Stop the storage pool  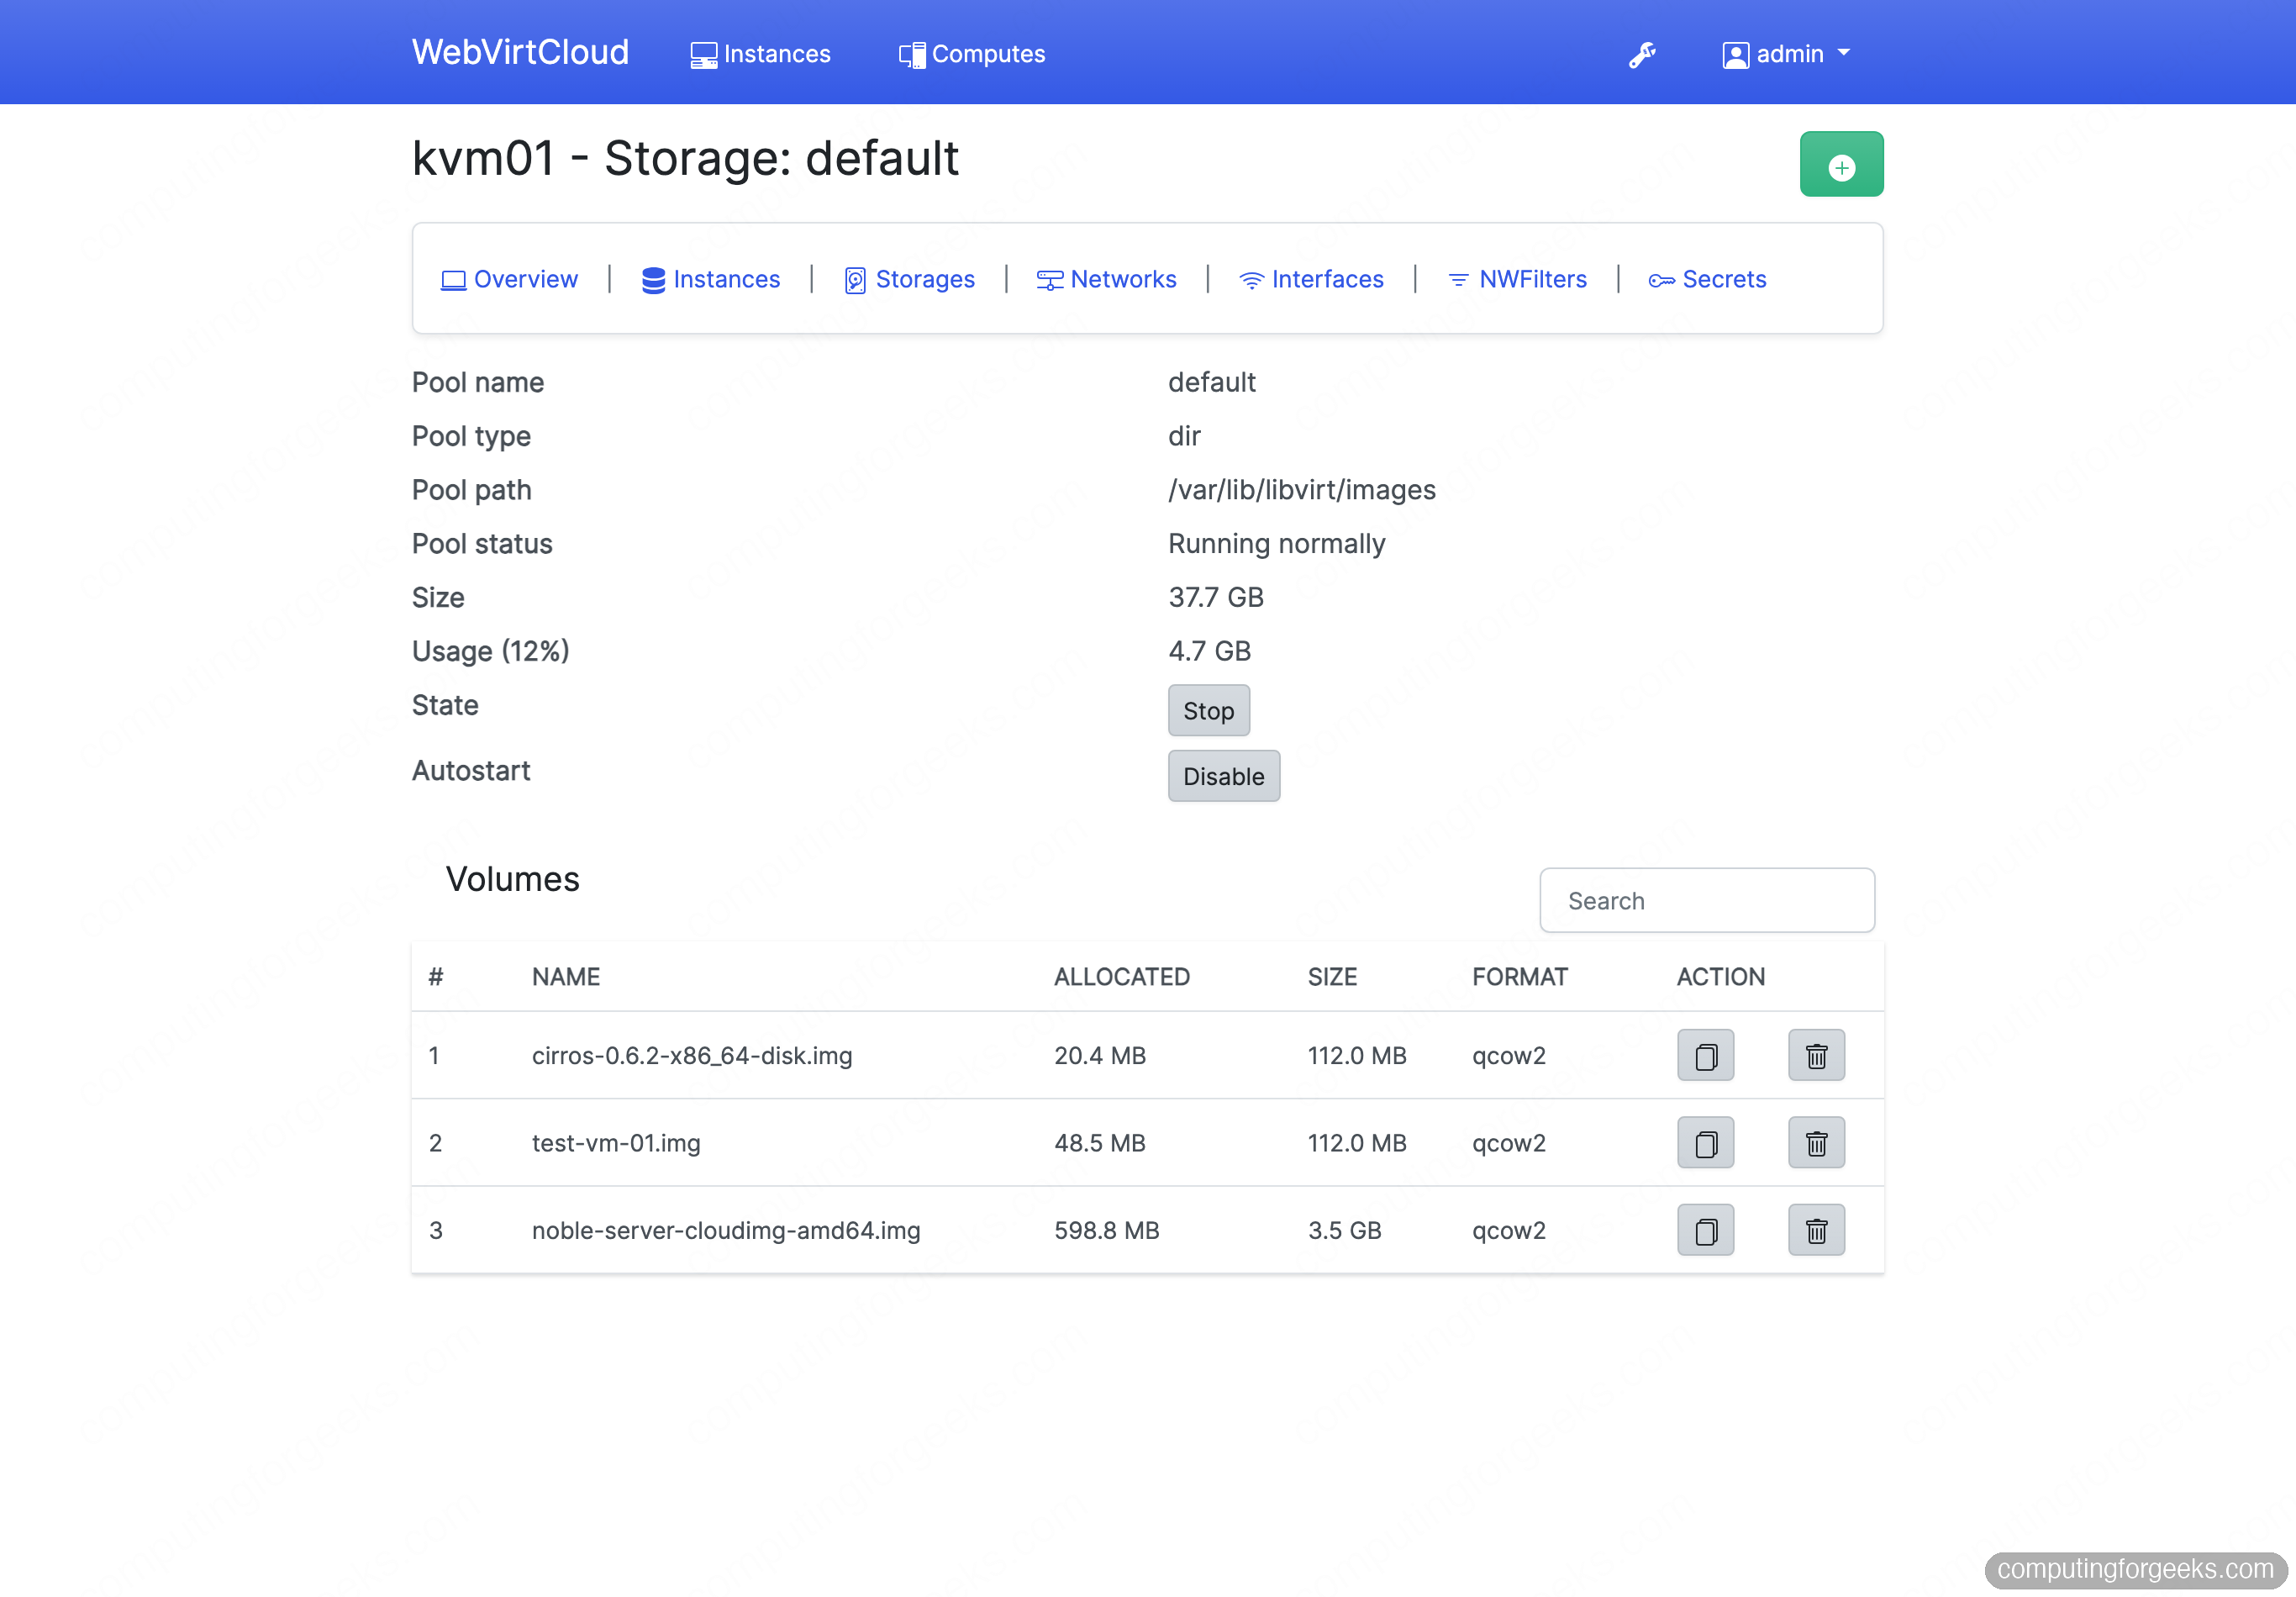[x=1208, y=710]
